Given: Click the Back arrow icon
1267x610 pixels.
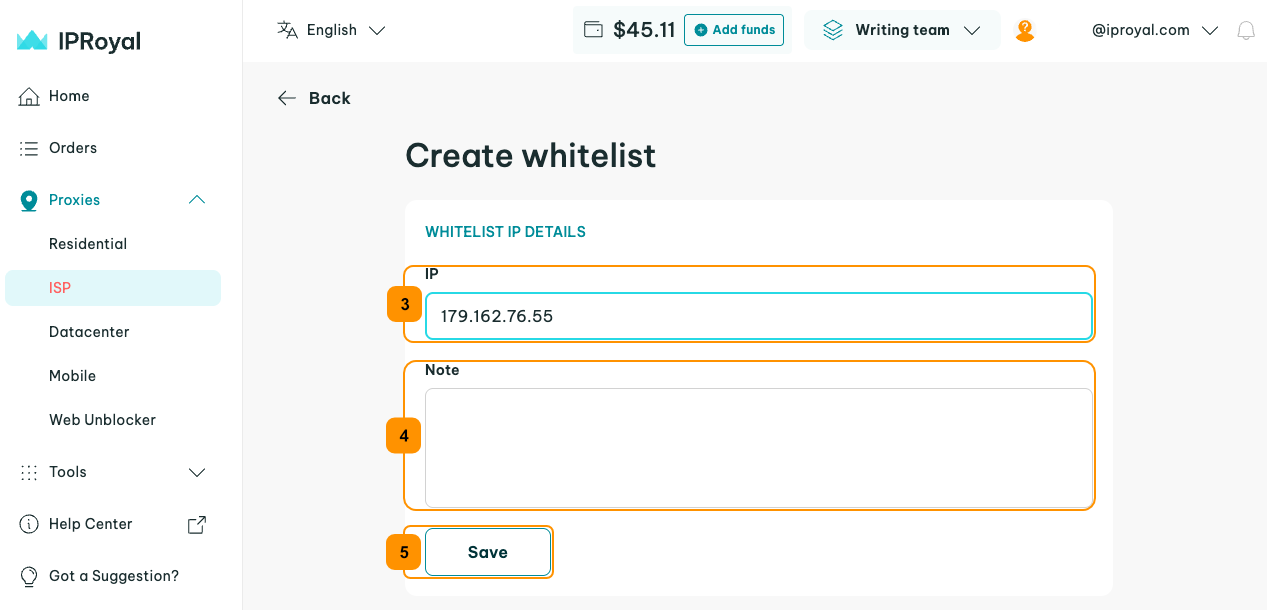Looking at the screenshot, I should coord(287,98).
